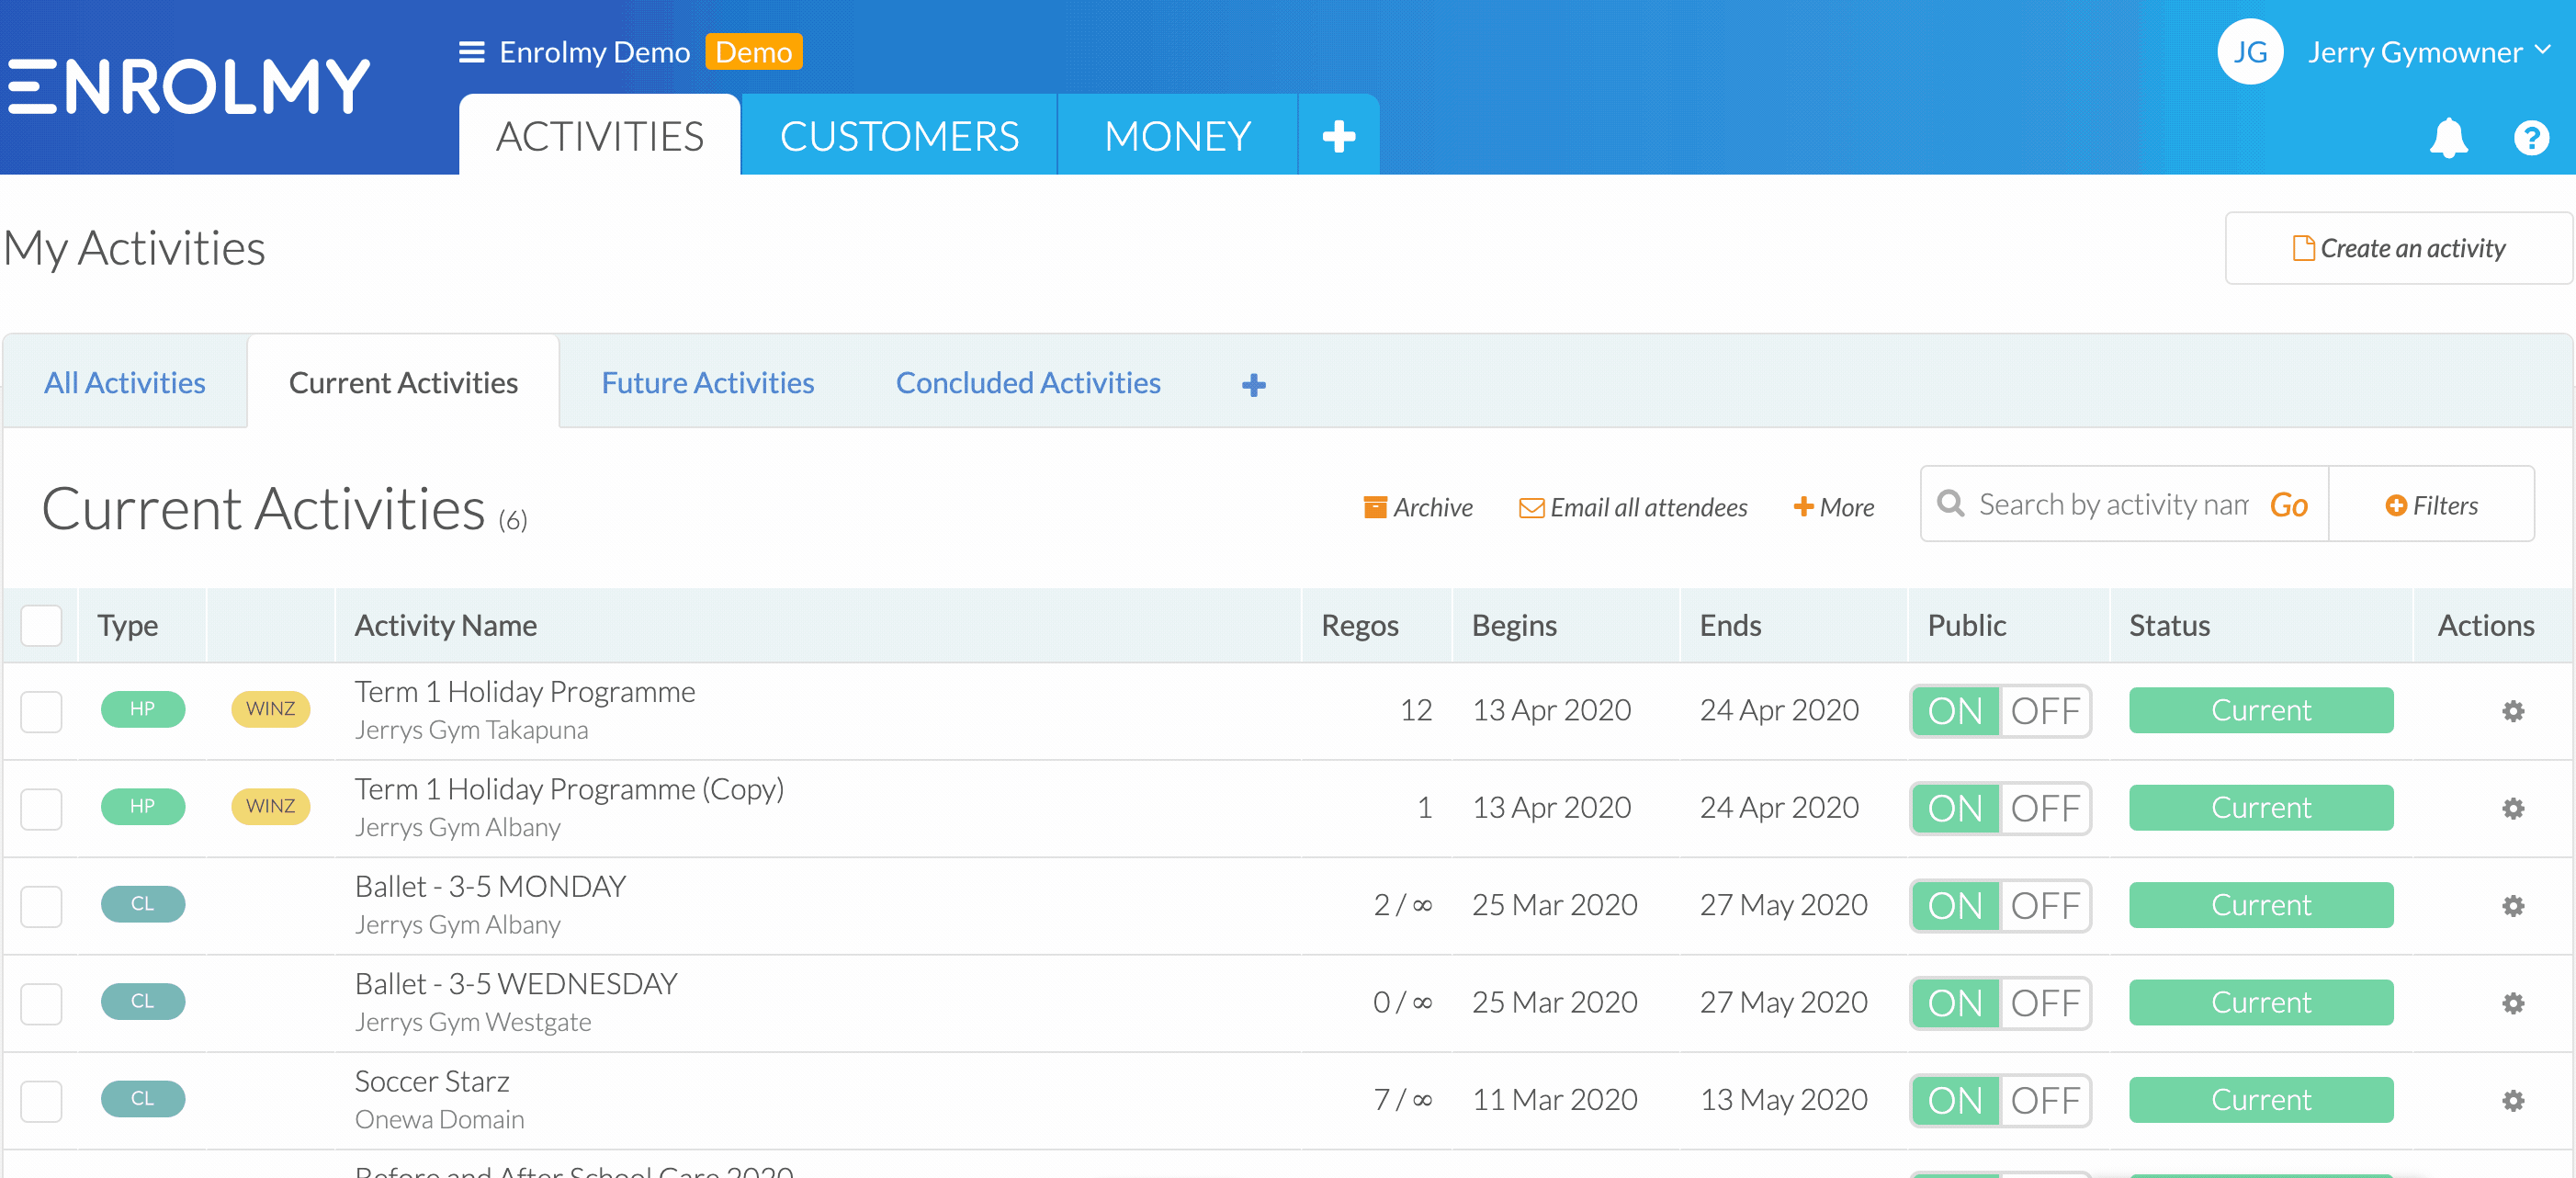Click the Current status label for Soccer Starz
This screenshot has width=2576, height=1178.
2260,1100
